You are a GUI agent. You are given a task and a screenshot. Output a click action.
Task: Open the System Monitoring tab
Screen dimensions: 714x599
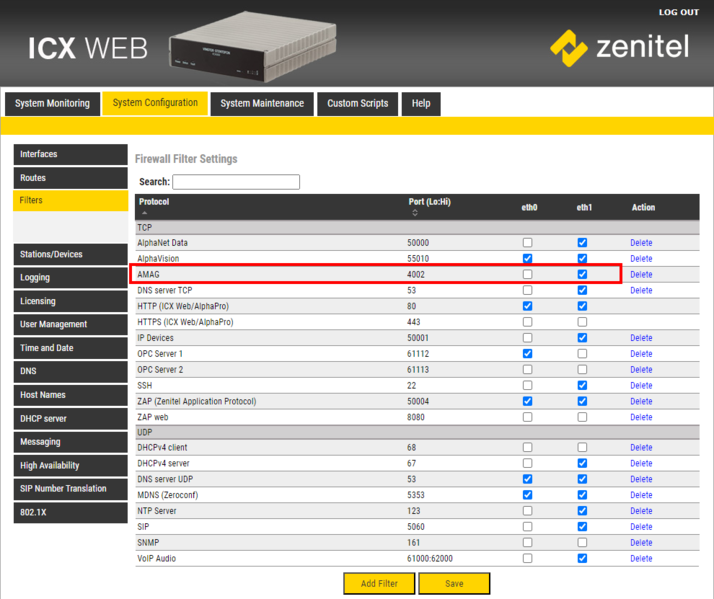click(52, 103)
